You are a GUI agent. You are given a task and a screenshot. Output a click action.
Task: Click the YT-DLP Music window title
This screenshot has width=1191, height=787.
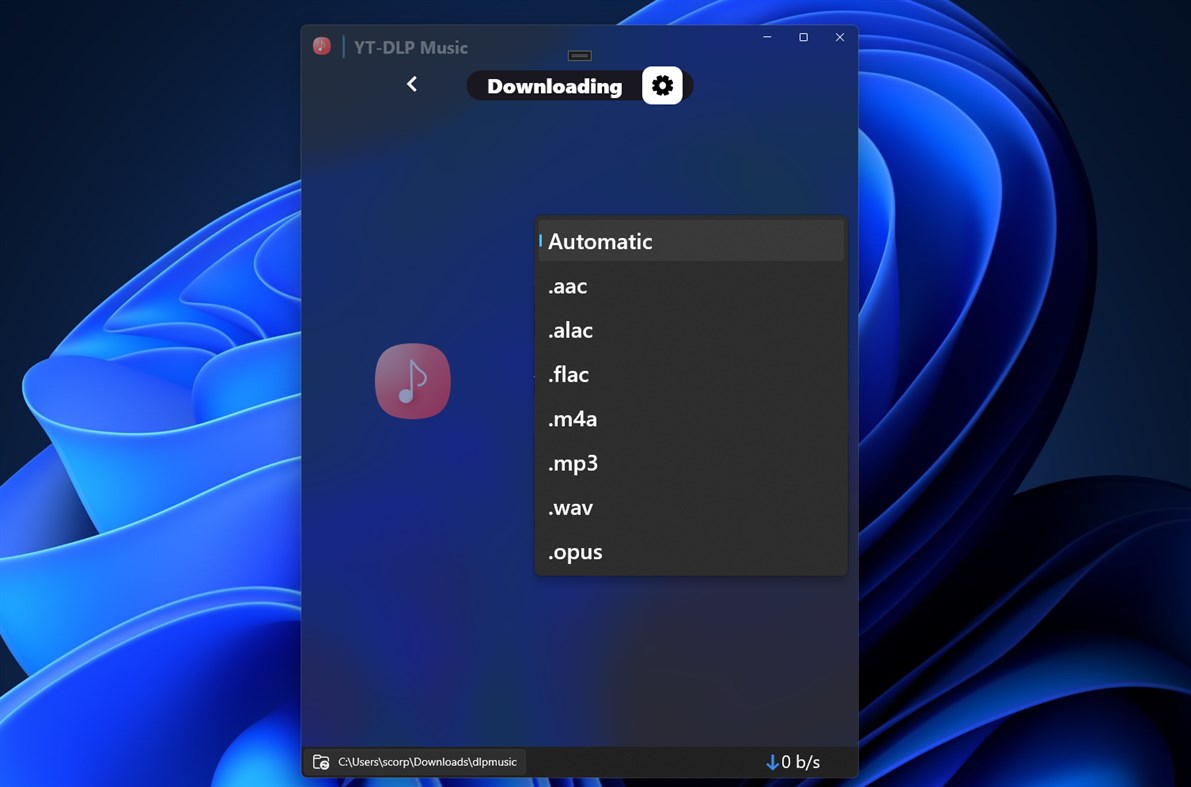411,47
